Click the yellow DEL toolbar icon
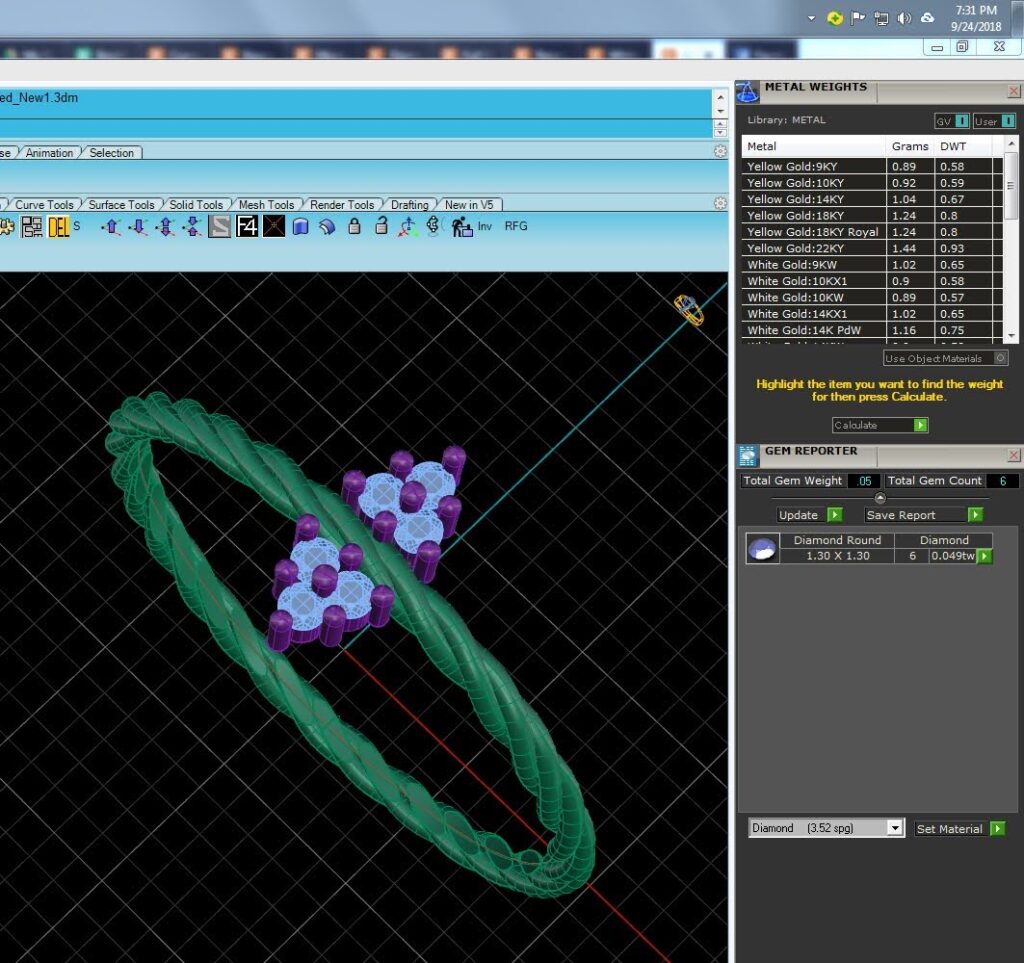This screenshot has width=1024, height=963. point(58,227)
